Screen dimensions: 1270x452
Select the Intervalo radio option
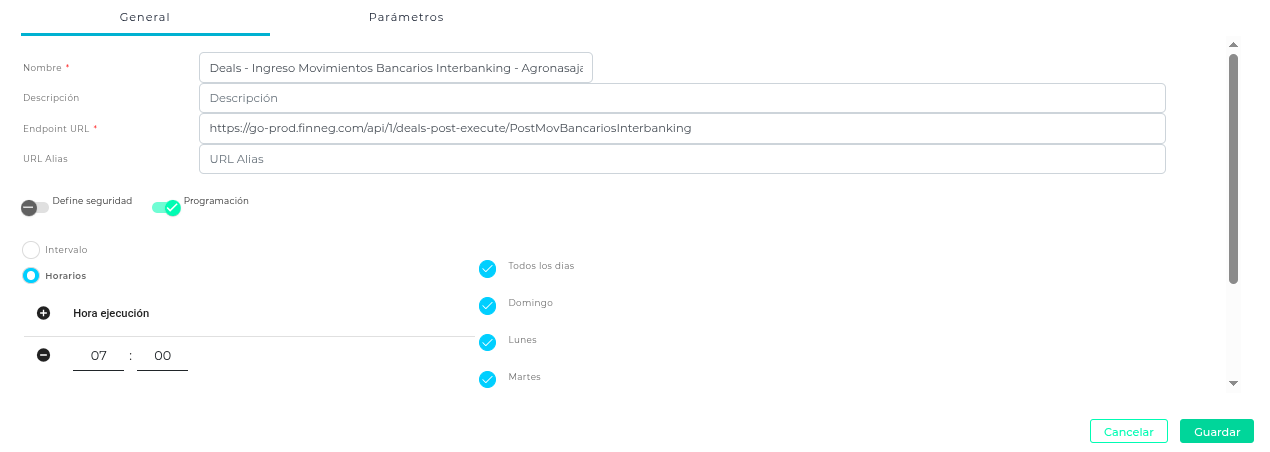click(x=31, y=250)
